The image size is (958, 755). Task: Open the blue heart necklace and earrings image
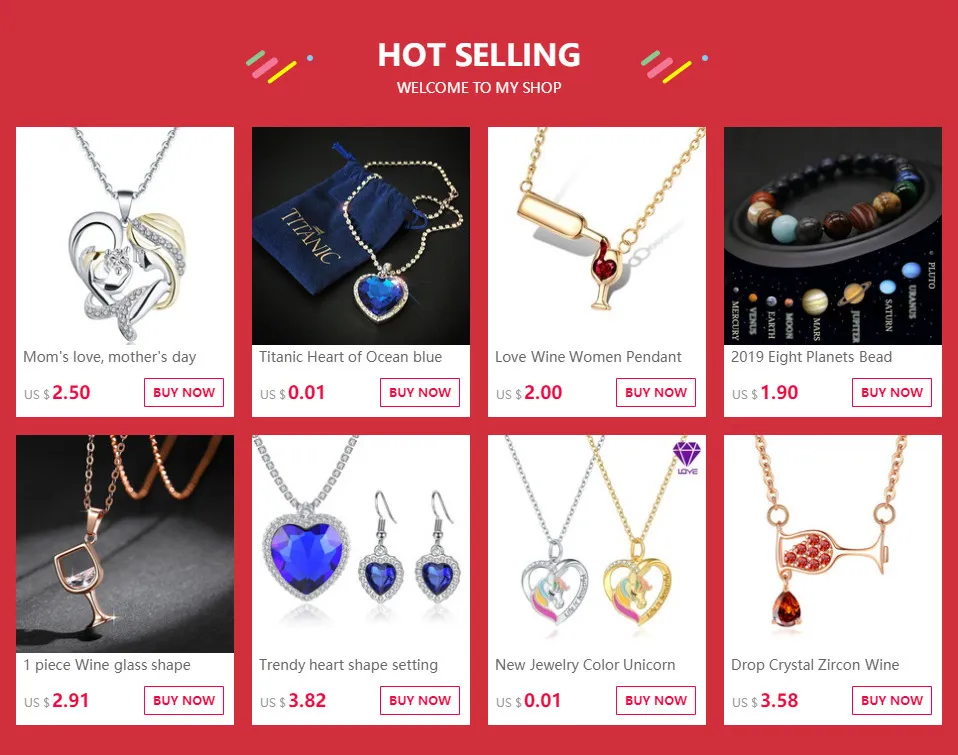pos(360,544)
